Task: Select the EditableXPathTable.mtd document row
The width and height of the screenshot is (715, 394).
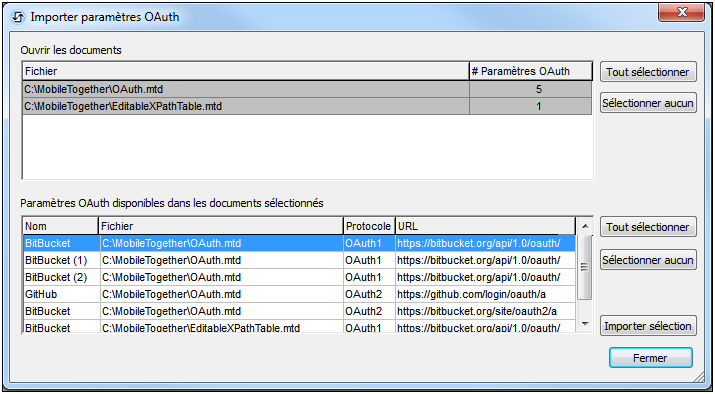Action: tap(307, 106)
